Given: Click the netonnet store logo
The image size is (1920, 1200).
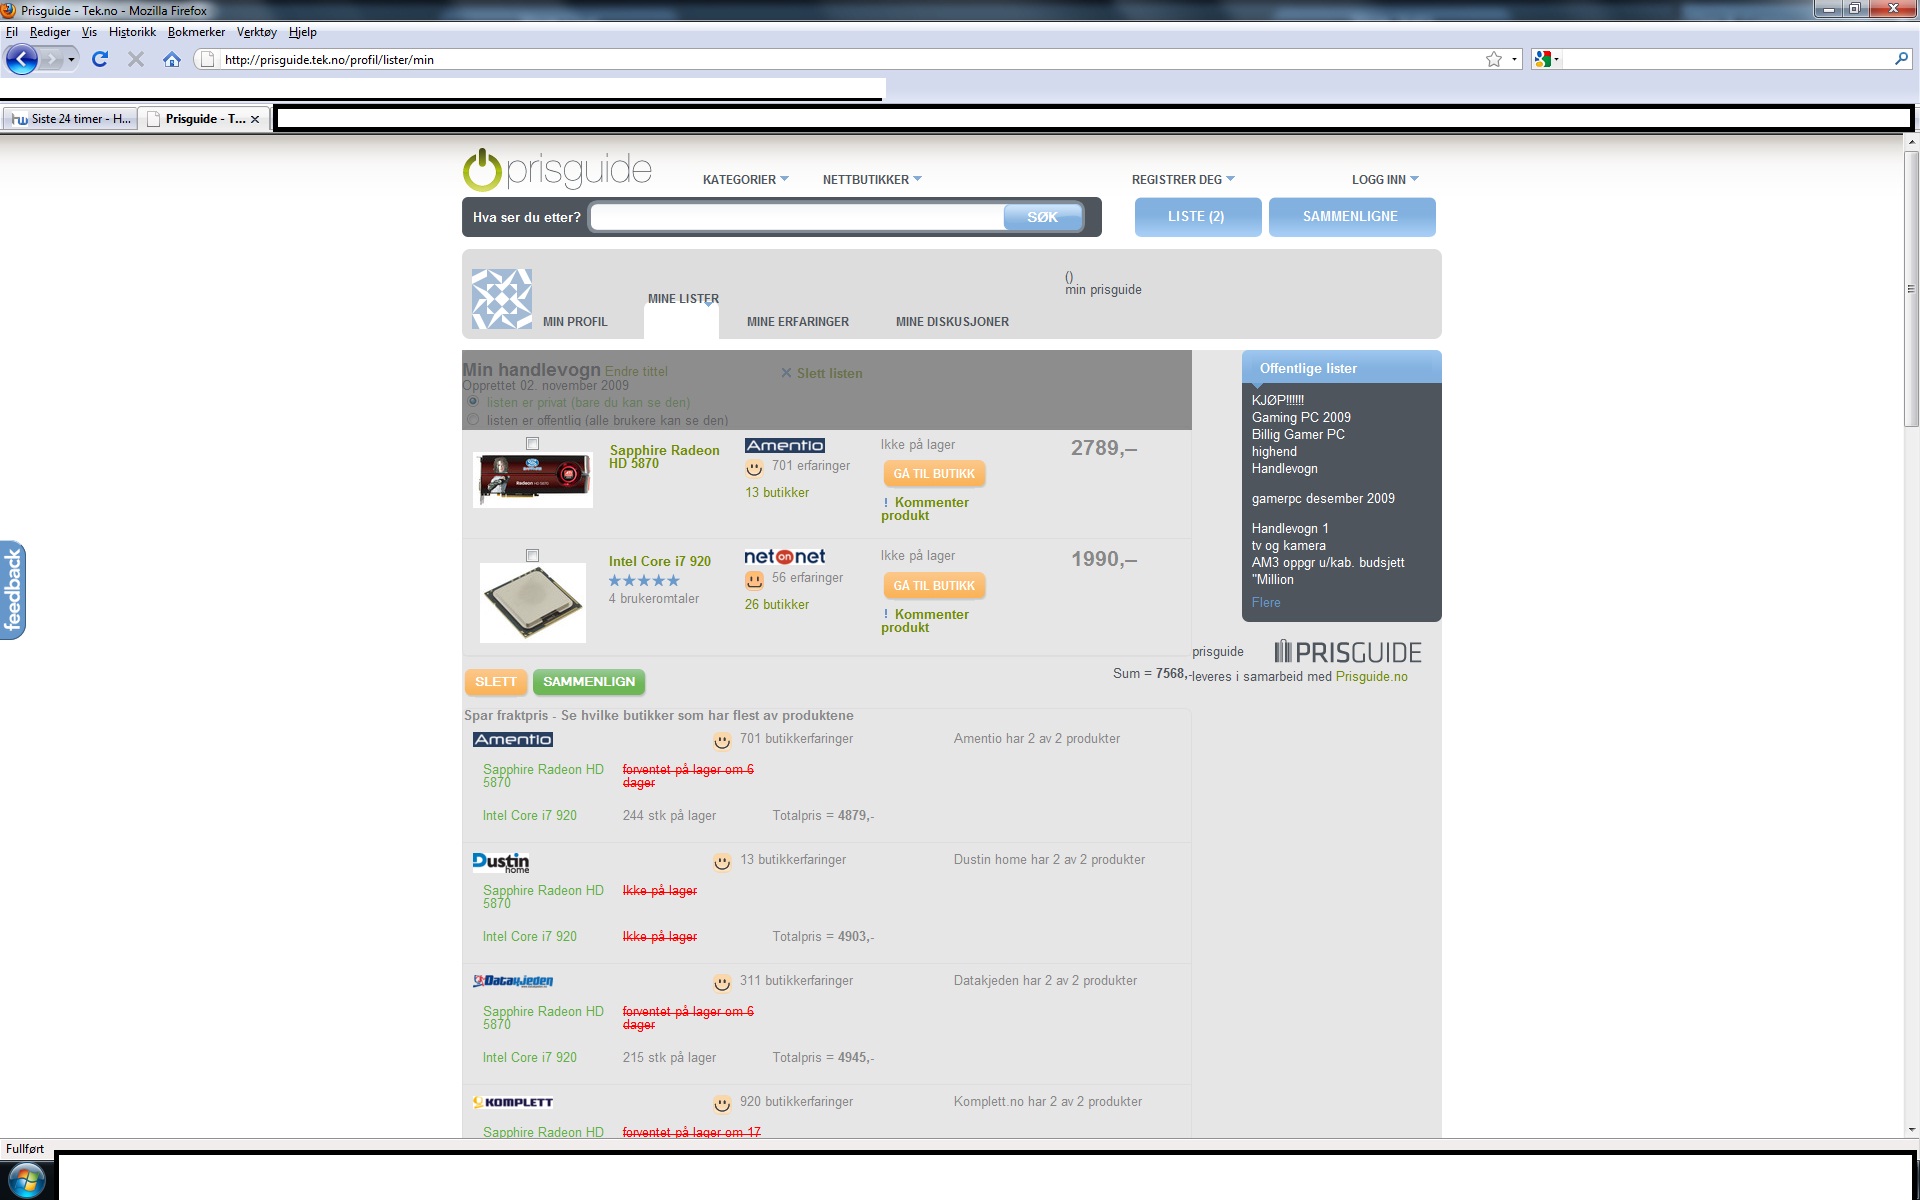Looking at the screenshot, I should pyautogui.click(x=785, y=556).
